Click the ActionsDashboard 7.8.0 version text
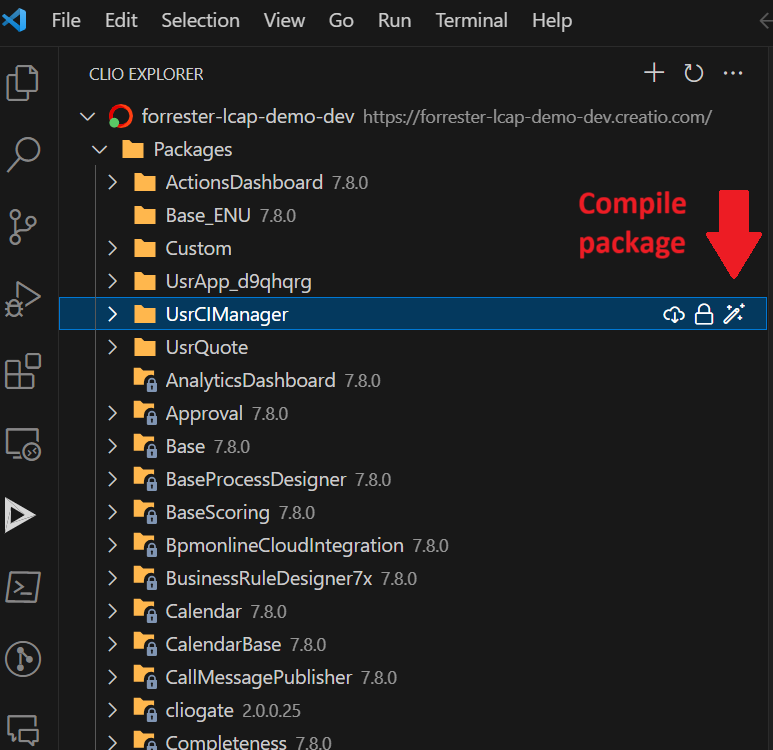The width and height of the screenshot is (773, 750). click(350, 183)
